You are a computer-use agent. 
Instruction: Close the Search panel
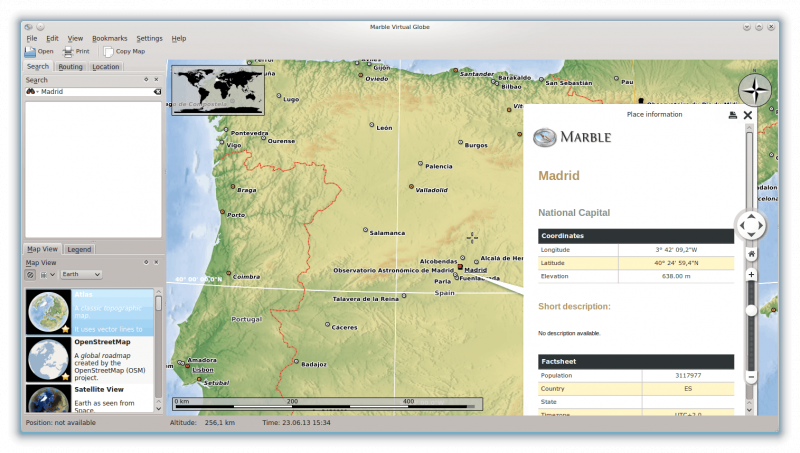(156, 80)
